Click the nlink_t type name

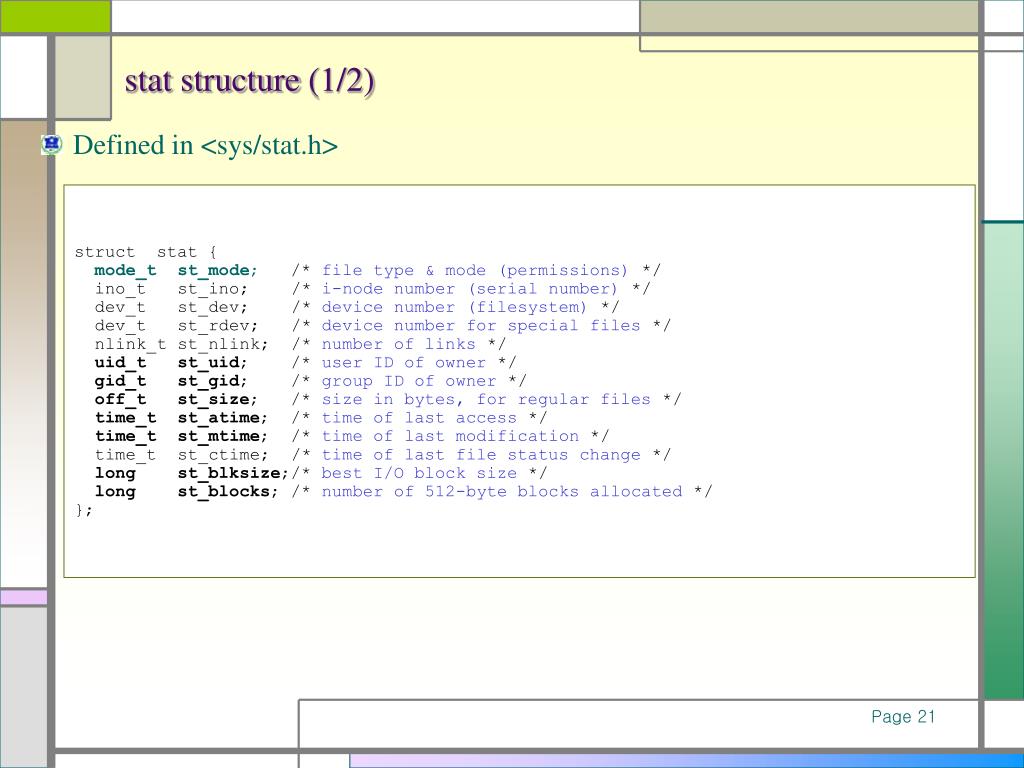(x=131, y=344)
